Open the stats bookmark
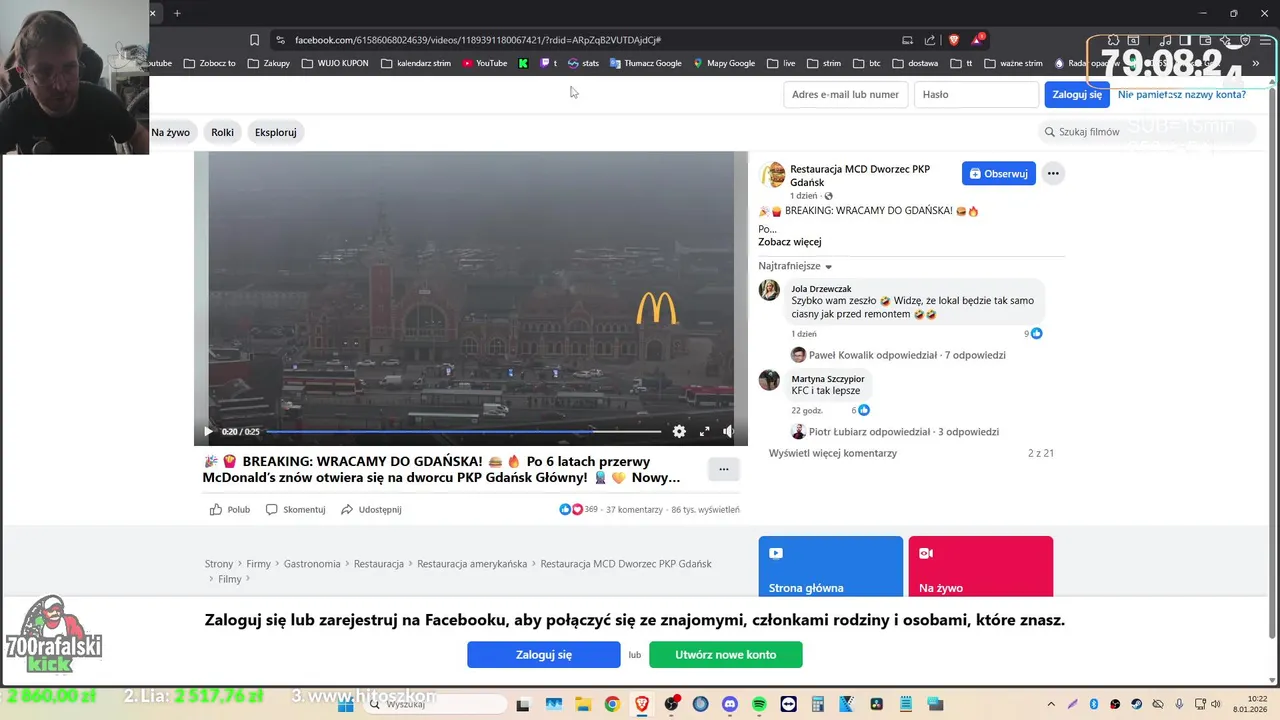1280x720 pixels. pyautogui.click(x=583, y=63)
